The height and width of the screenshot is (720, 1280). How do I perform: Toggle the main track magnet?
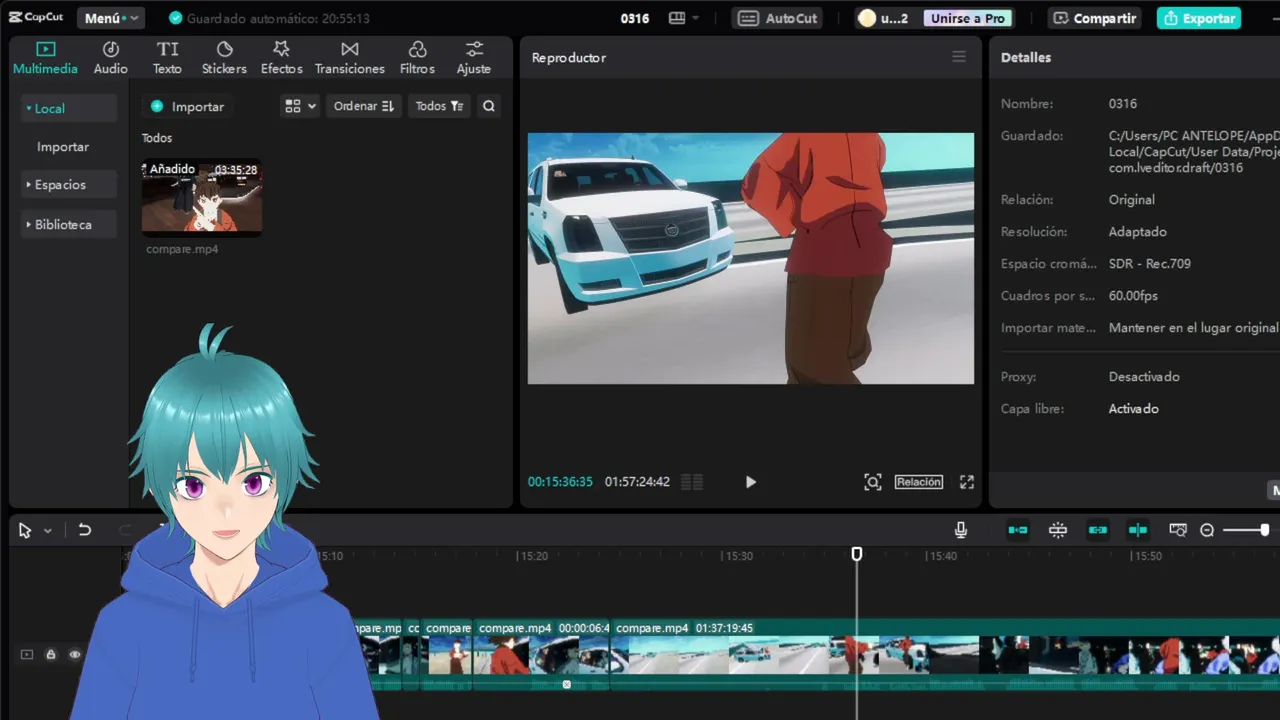1018,530
